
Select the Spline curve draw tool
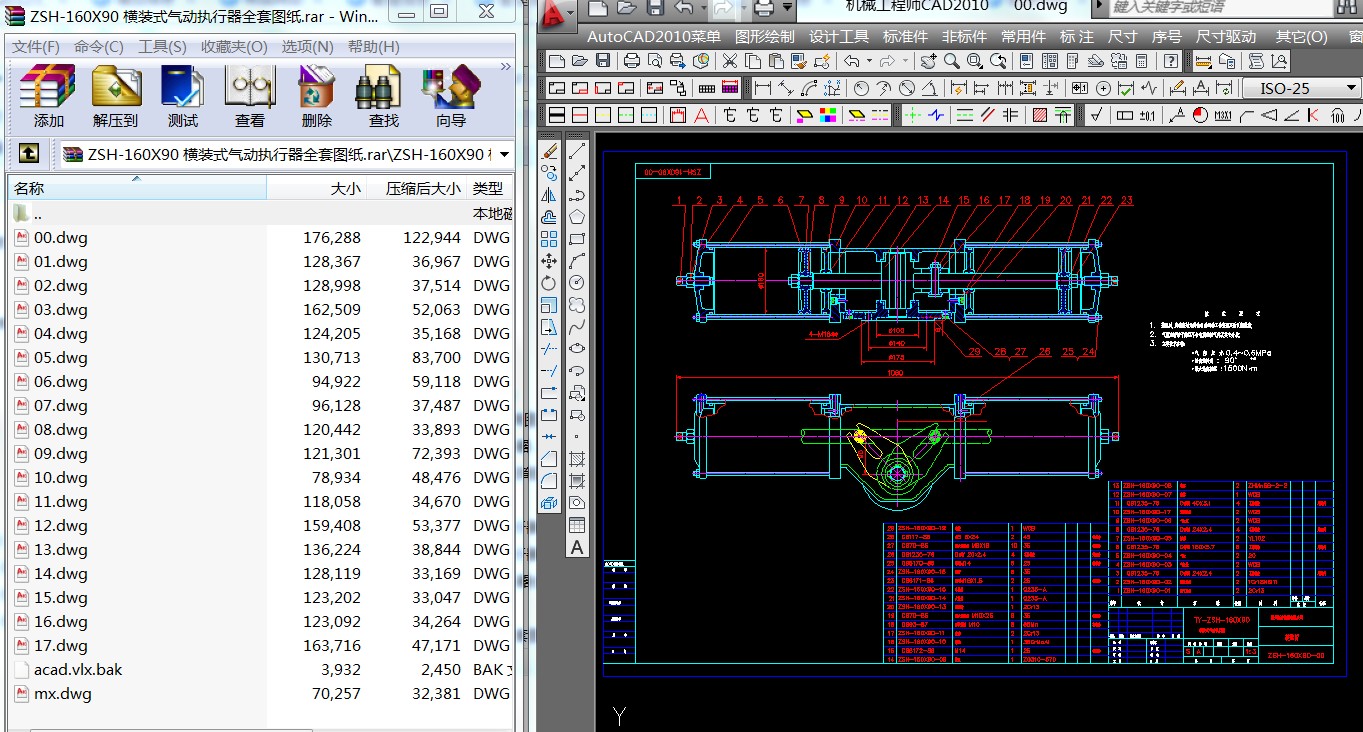577,327
